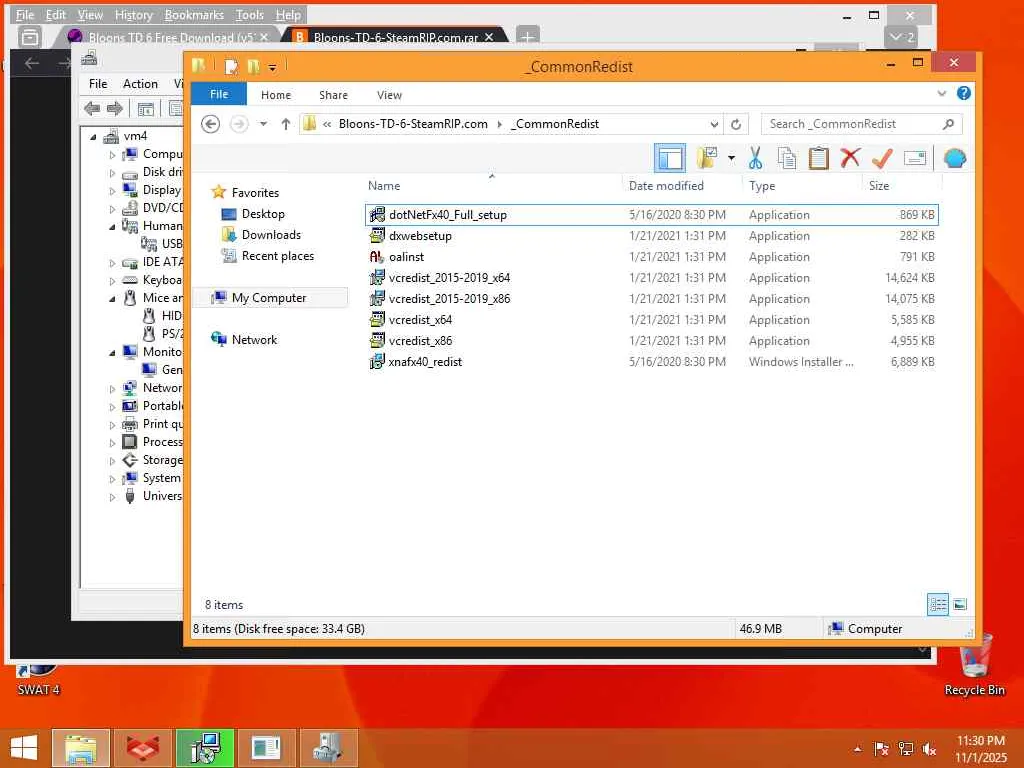This screenshot has width=1024, height=768.
Task: Click the clipboard Paste icon
Action: click(818, 158)
